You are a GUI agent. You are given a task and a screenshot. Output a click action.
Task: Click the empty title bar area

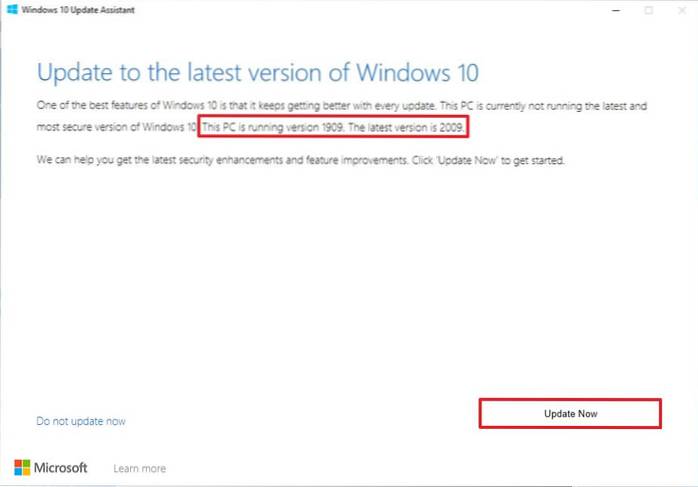[350, 10]
